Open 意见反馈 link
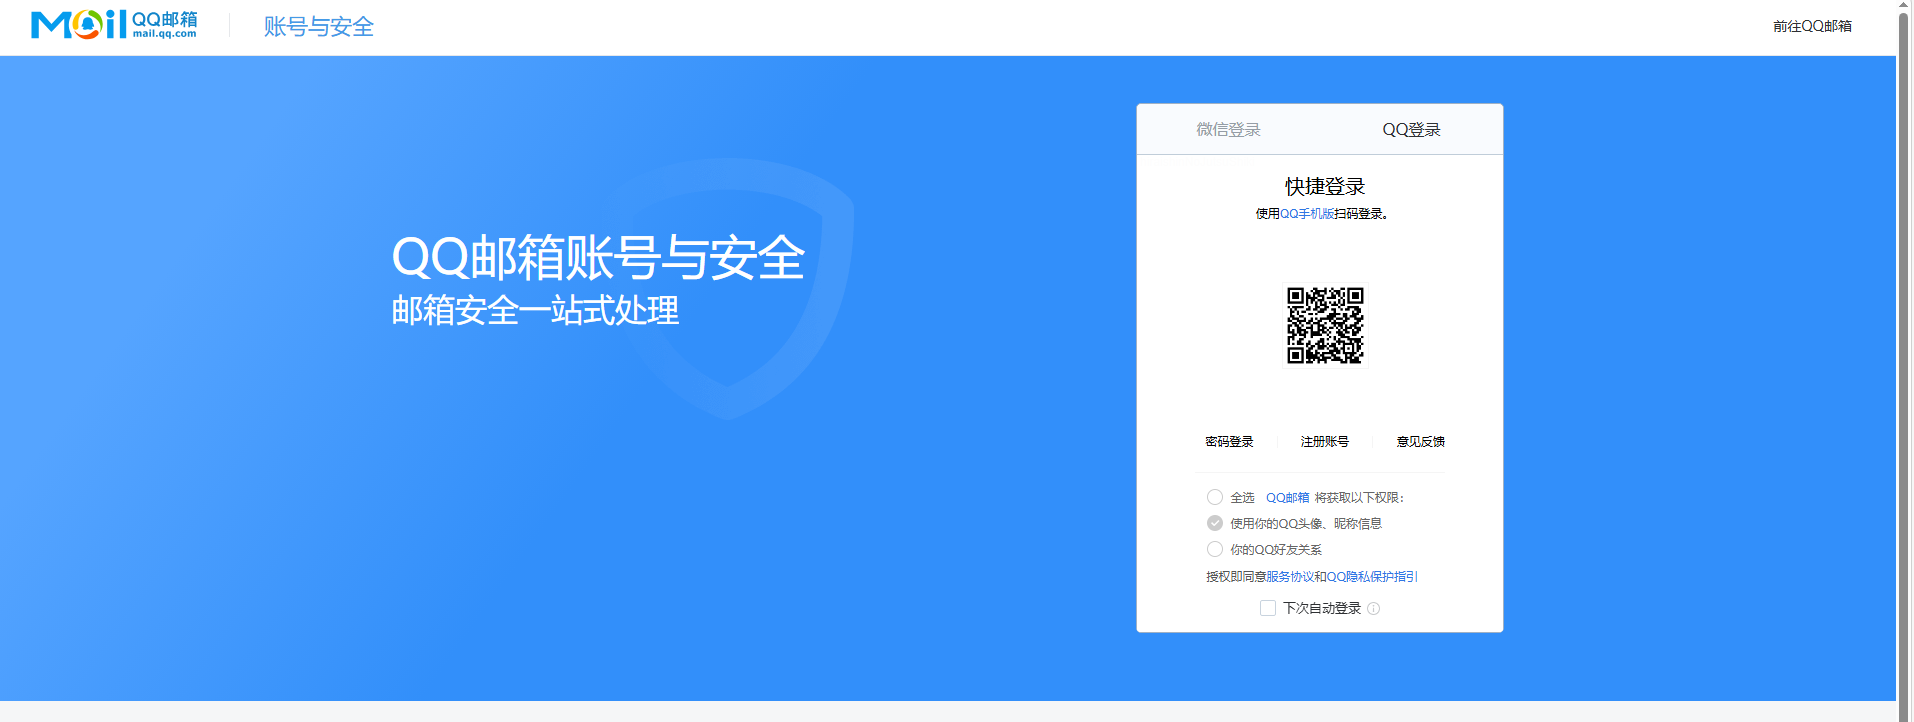This screenshot has height=722, width=1914. click(1421, 442)
